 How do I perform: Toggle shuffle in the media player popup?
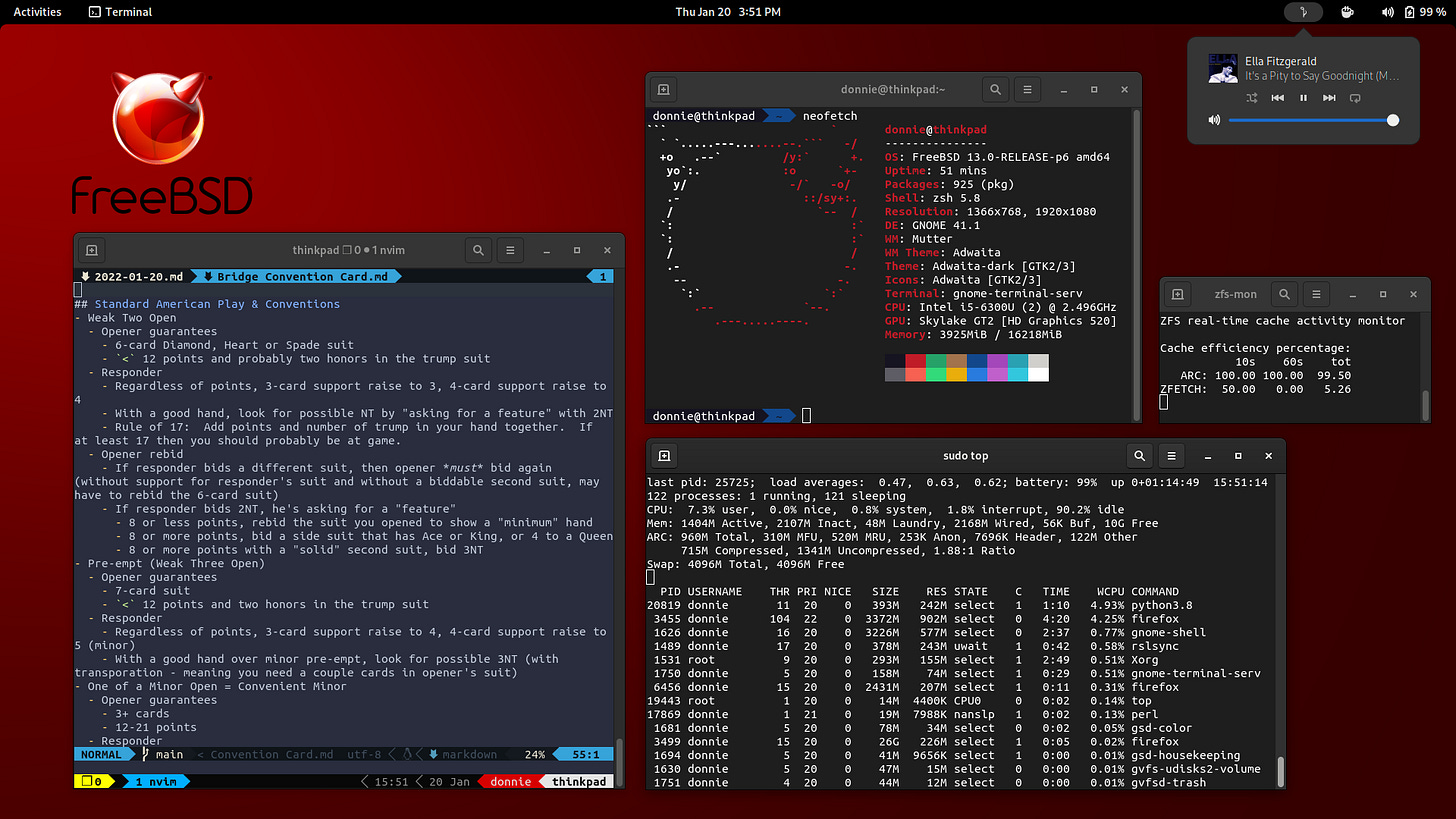[1251, 98]
